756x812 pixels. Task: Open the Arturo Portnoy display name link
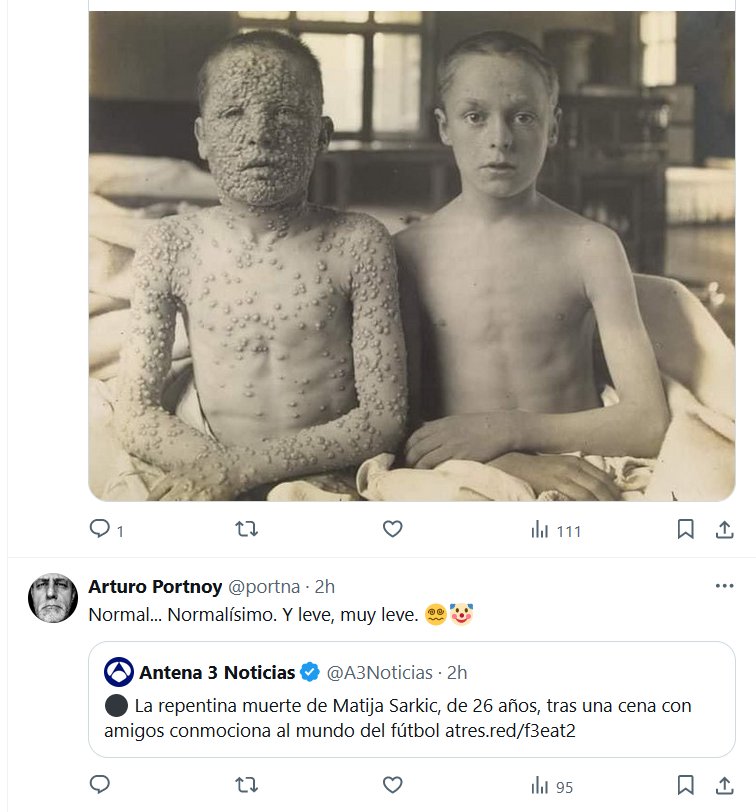155,586
